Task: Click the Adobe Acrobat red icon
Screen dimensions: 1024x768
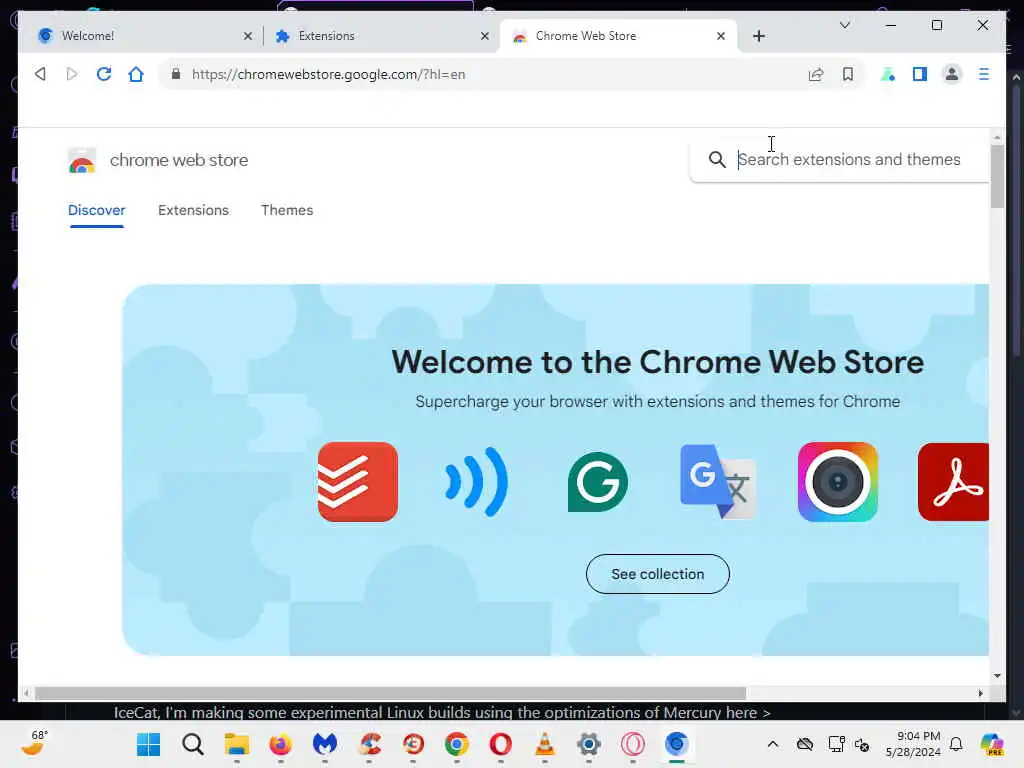Action: click(953, 482)
